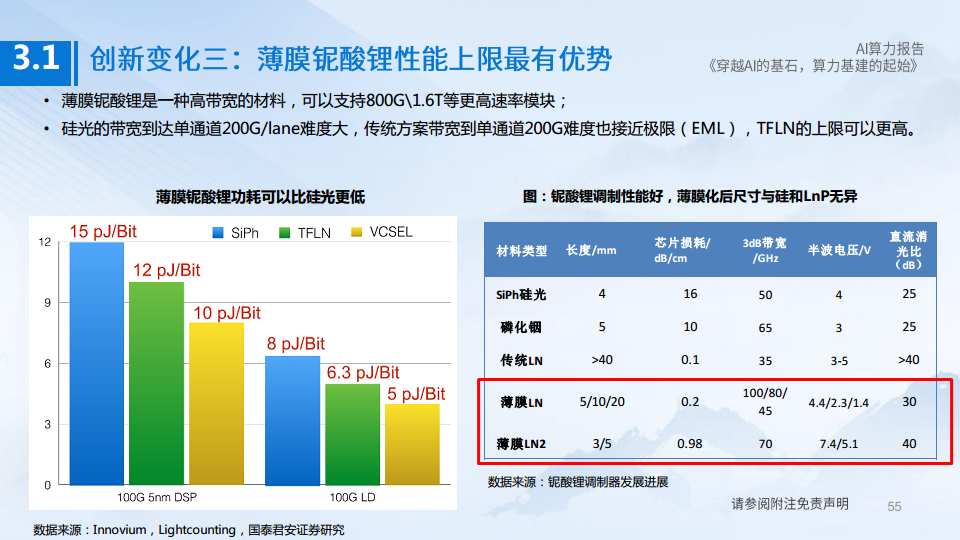This screenshot has width=960, height=540.
Task: Select table title "图：铌酸锂调制性能好，薄膜化后尺寸与硅和LnP无异"
Action: pos(689,196)
